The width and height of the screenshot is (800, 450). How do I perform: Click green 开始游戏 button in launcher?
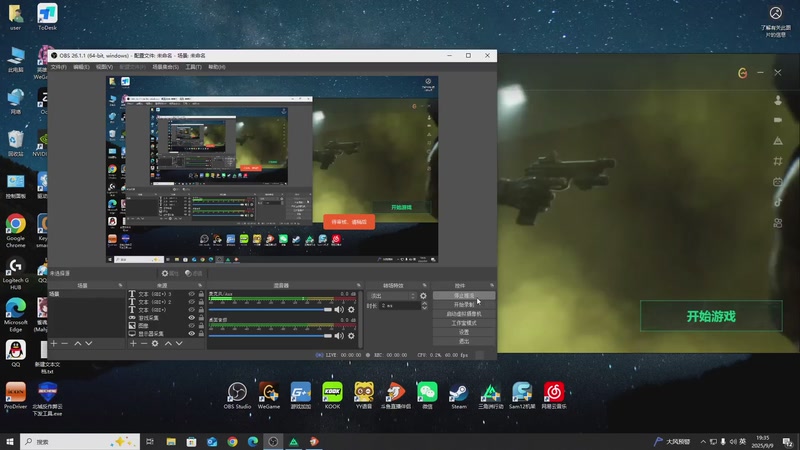click(x=711, y=316)
